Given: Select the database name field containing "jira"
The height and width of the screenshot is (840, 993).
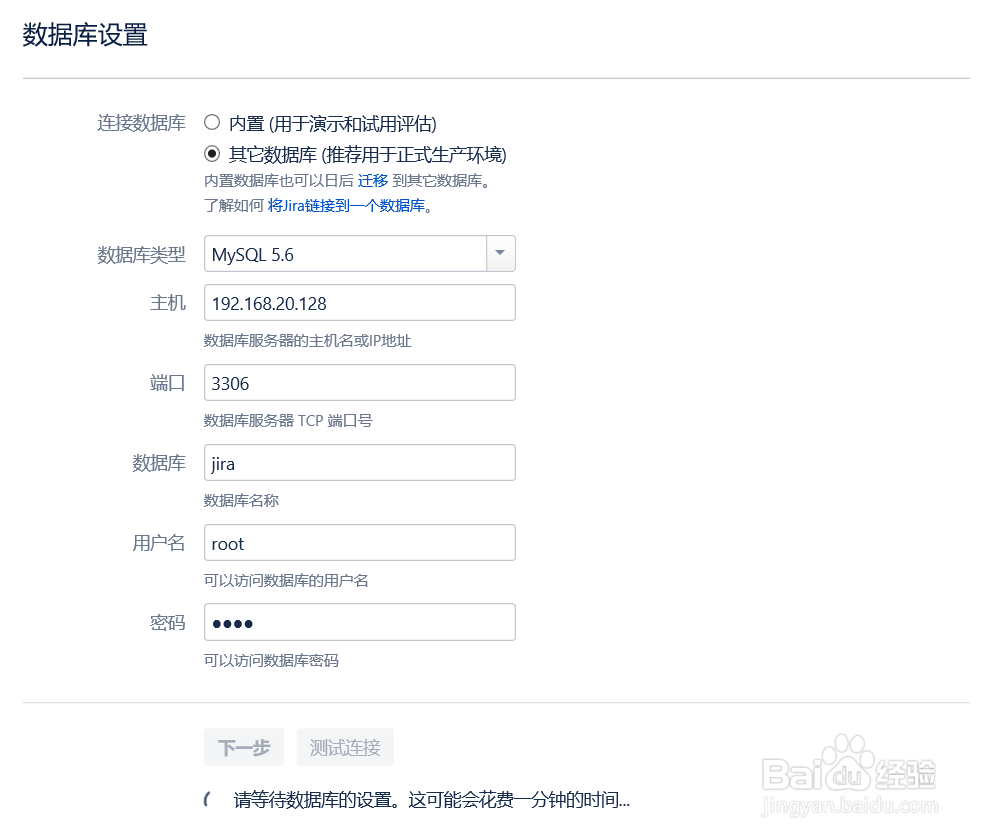Looking at the screenshot, I should pos(360,462).
